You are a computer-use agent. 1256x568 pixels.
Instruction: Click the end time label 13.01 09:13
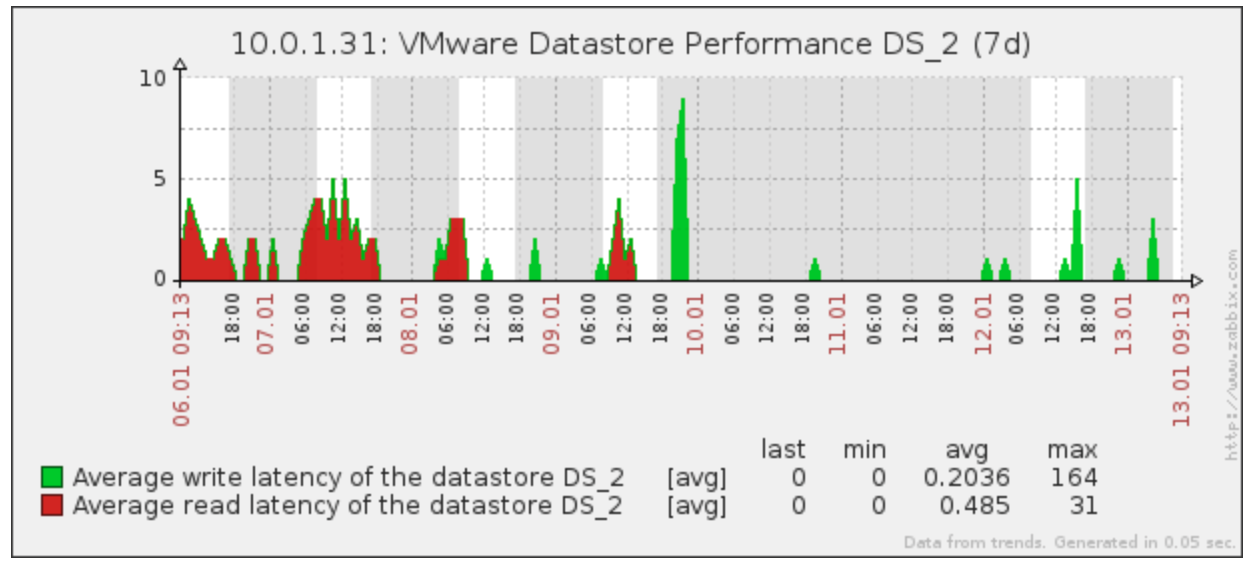point(1182,359)
